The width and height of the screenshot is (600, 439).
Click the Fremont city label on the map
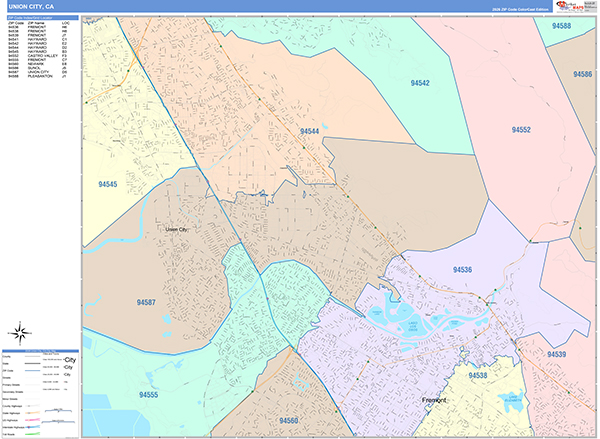point(434,400)
